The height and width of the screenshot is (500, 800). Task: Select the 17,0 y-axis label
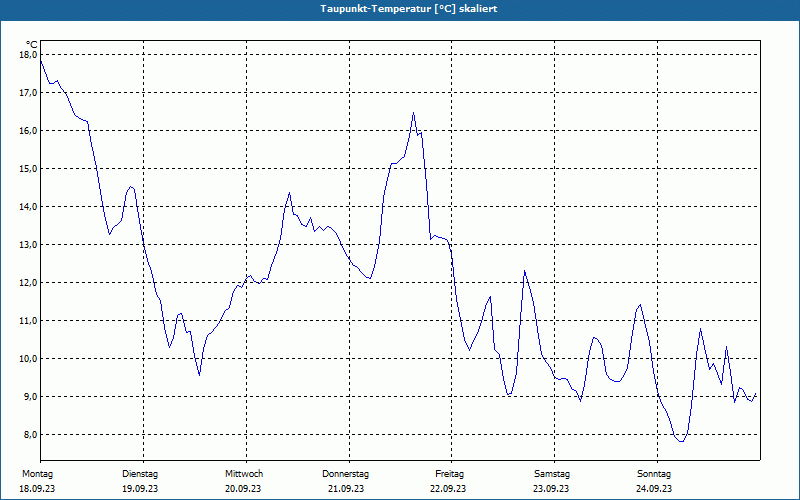click(x=29, y=93)
